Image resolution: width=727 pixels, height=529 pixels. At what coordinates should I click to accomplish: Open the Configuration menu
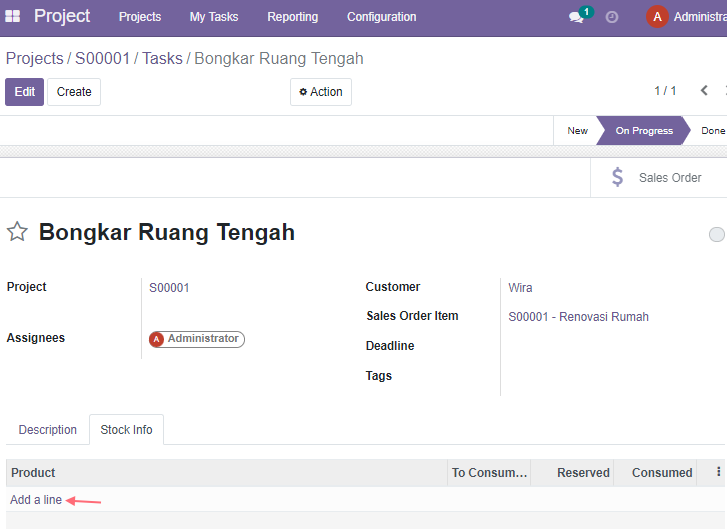tap(382, 17)
